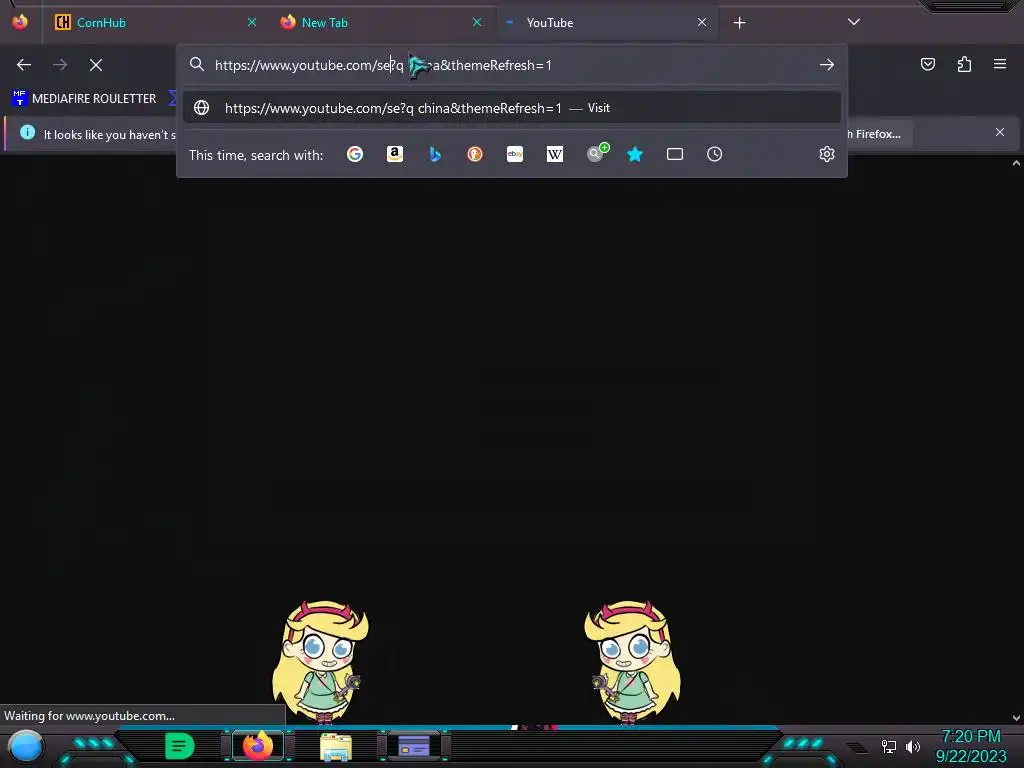Screen dimensions: 1024x768
Task: Close the CornHub tab
Action: coord(252,22)
